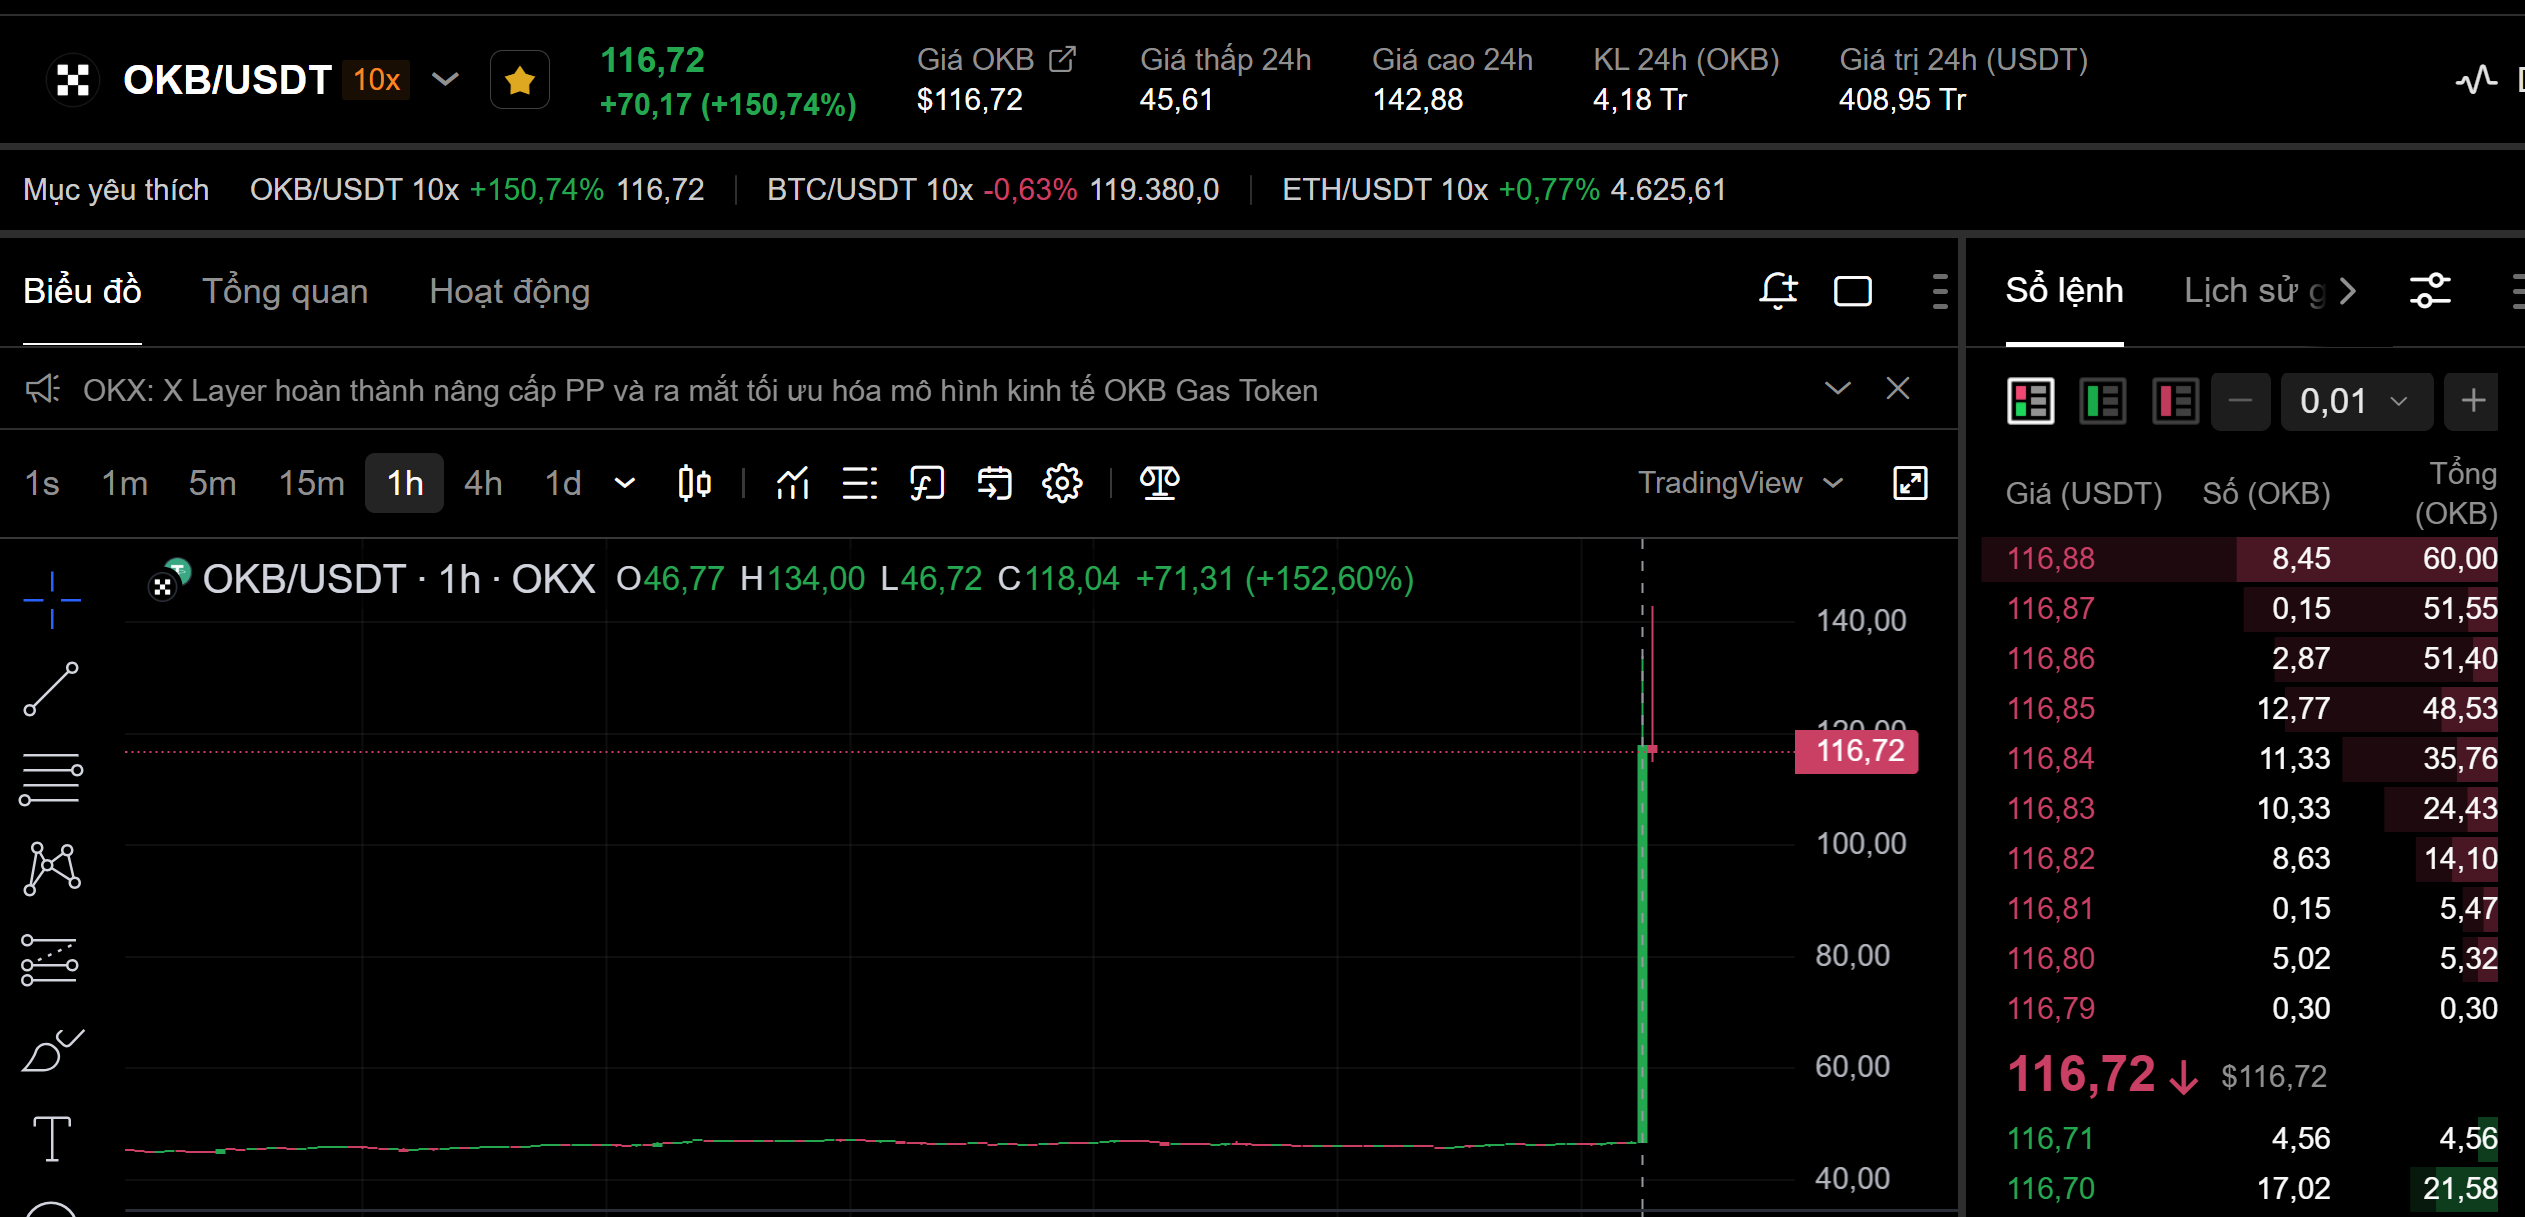Show bids-only green order book view

click(x=2103, y=402)
